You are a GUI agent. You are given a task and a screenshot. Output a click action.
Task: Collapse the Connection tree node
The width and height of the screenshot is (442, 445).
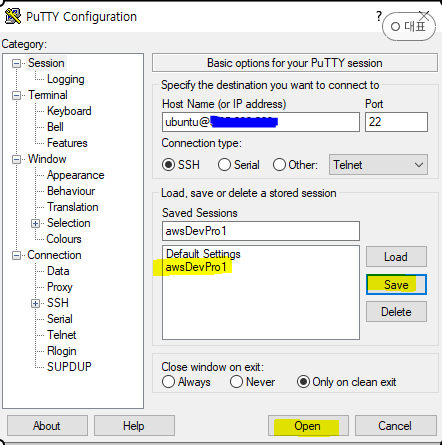click(16, 255)
